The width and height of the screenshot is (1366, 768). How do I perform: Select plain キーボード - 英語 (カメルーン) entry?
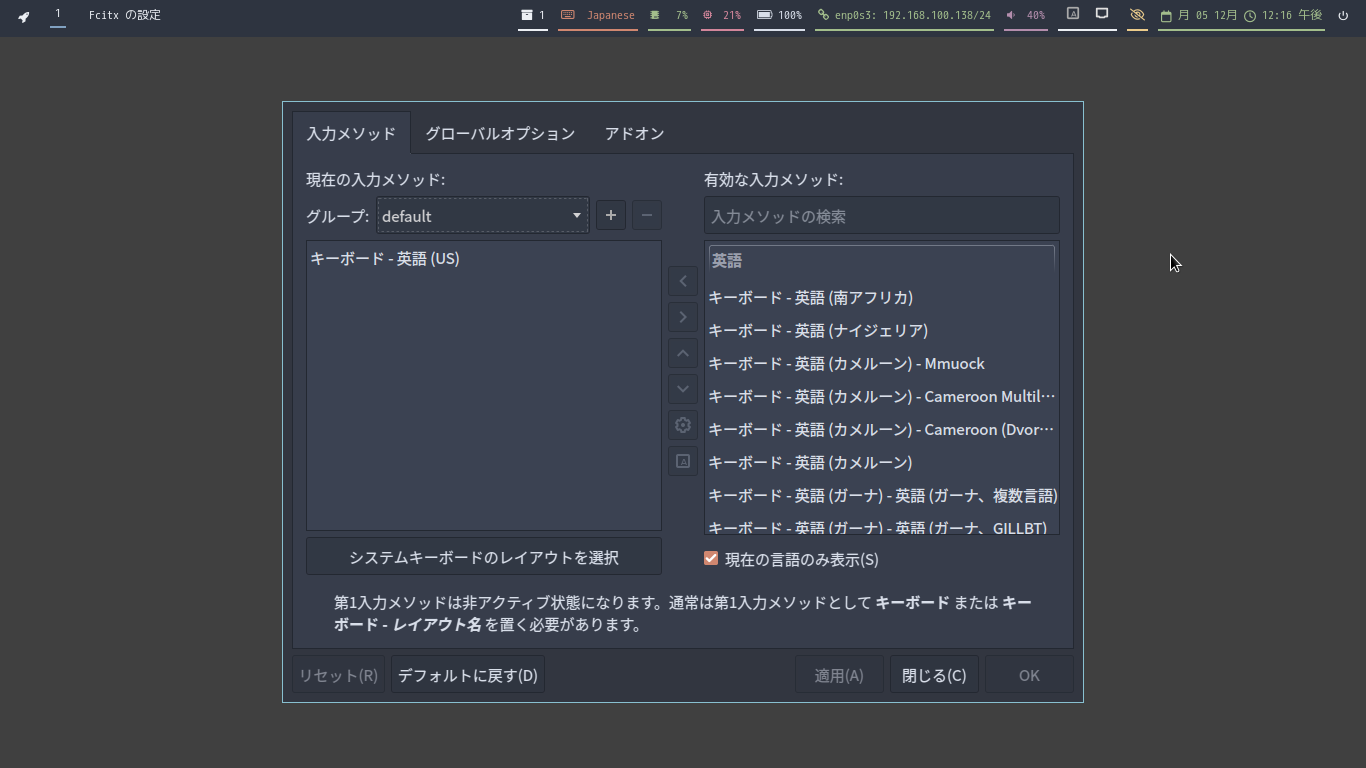882,462
